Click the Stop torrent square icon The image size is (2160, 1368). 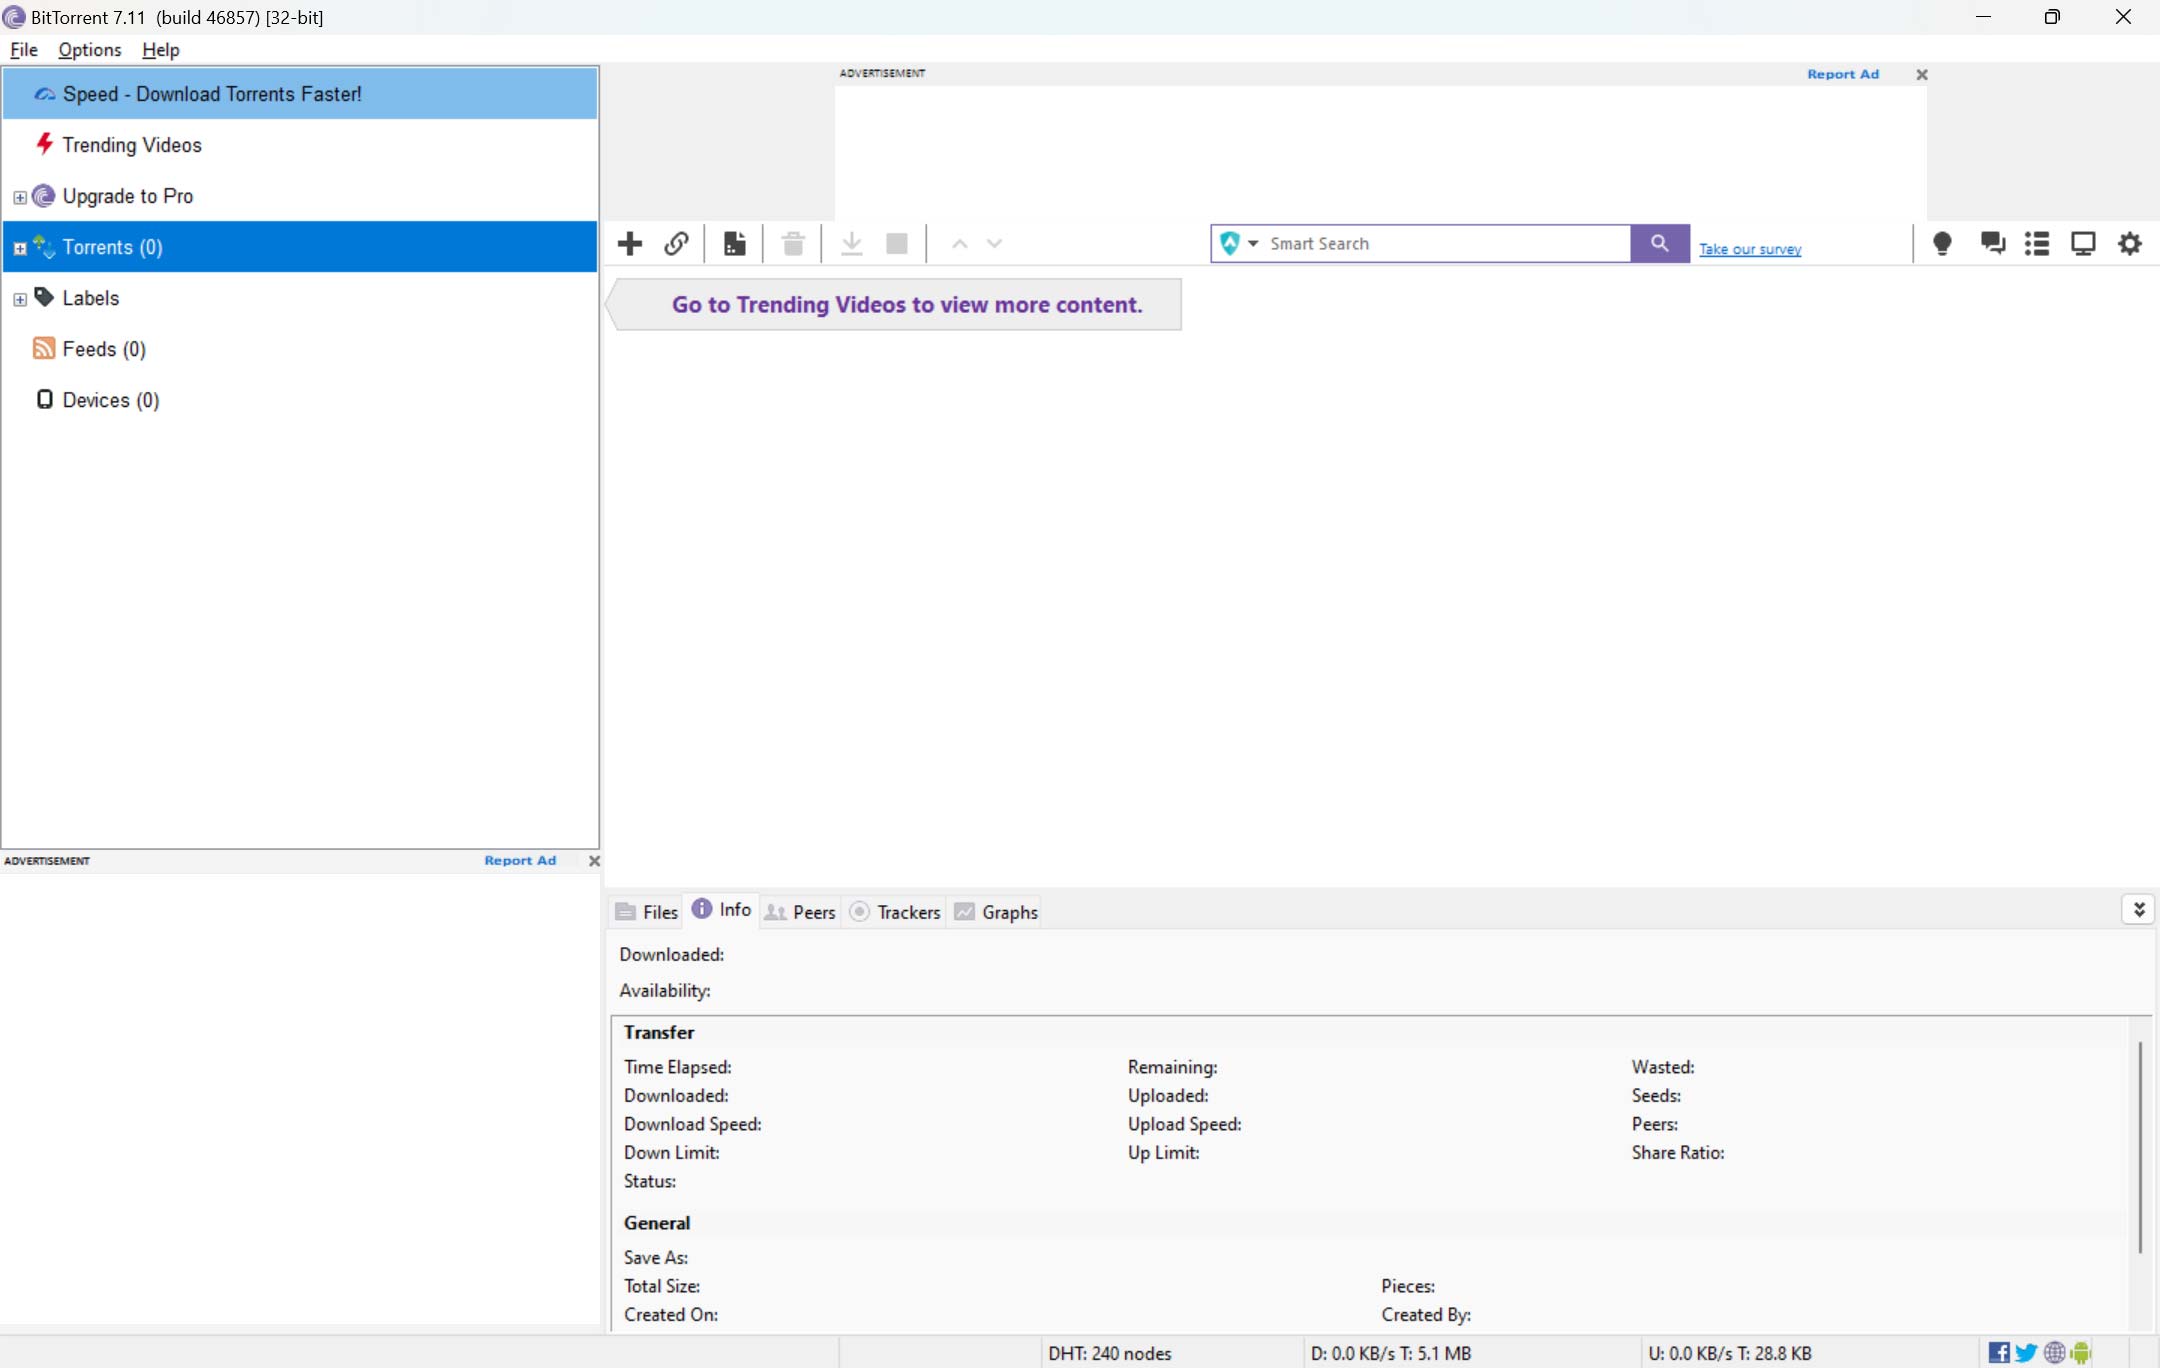(x=897, y=244)
